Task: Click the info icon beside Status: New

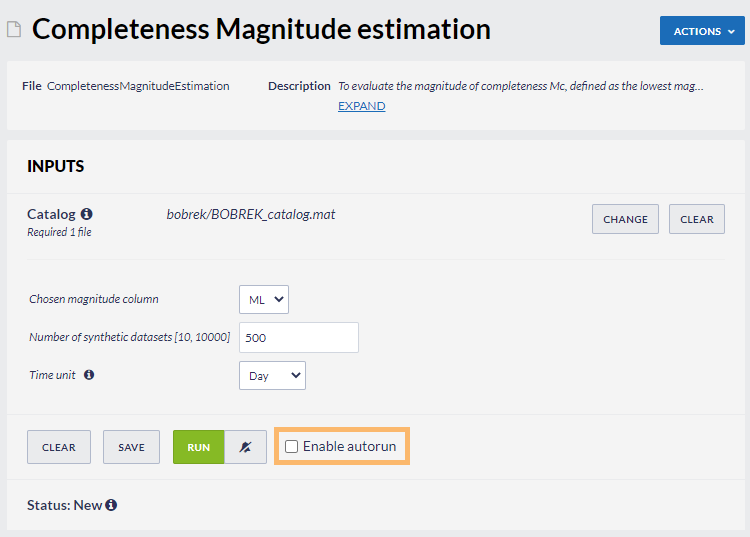Action: tap(111, 505)
